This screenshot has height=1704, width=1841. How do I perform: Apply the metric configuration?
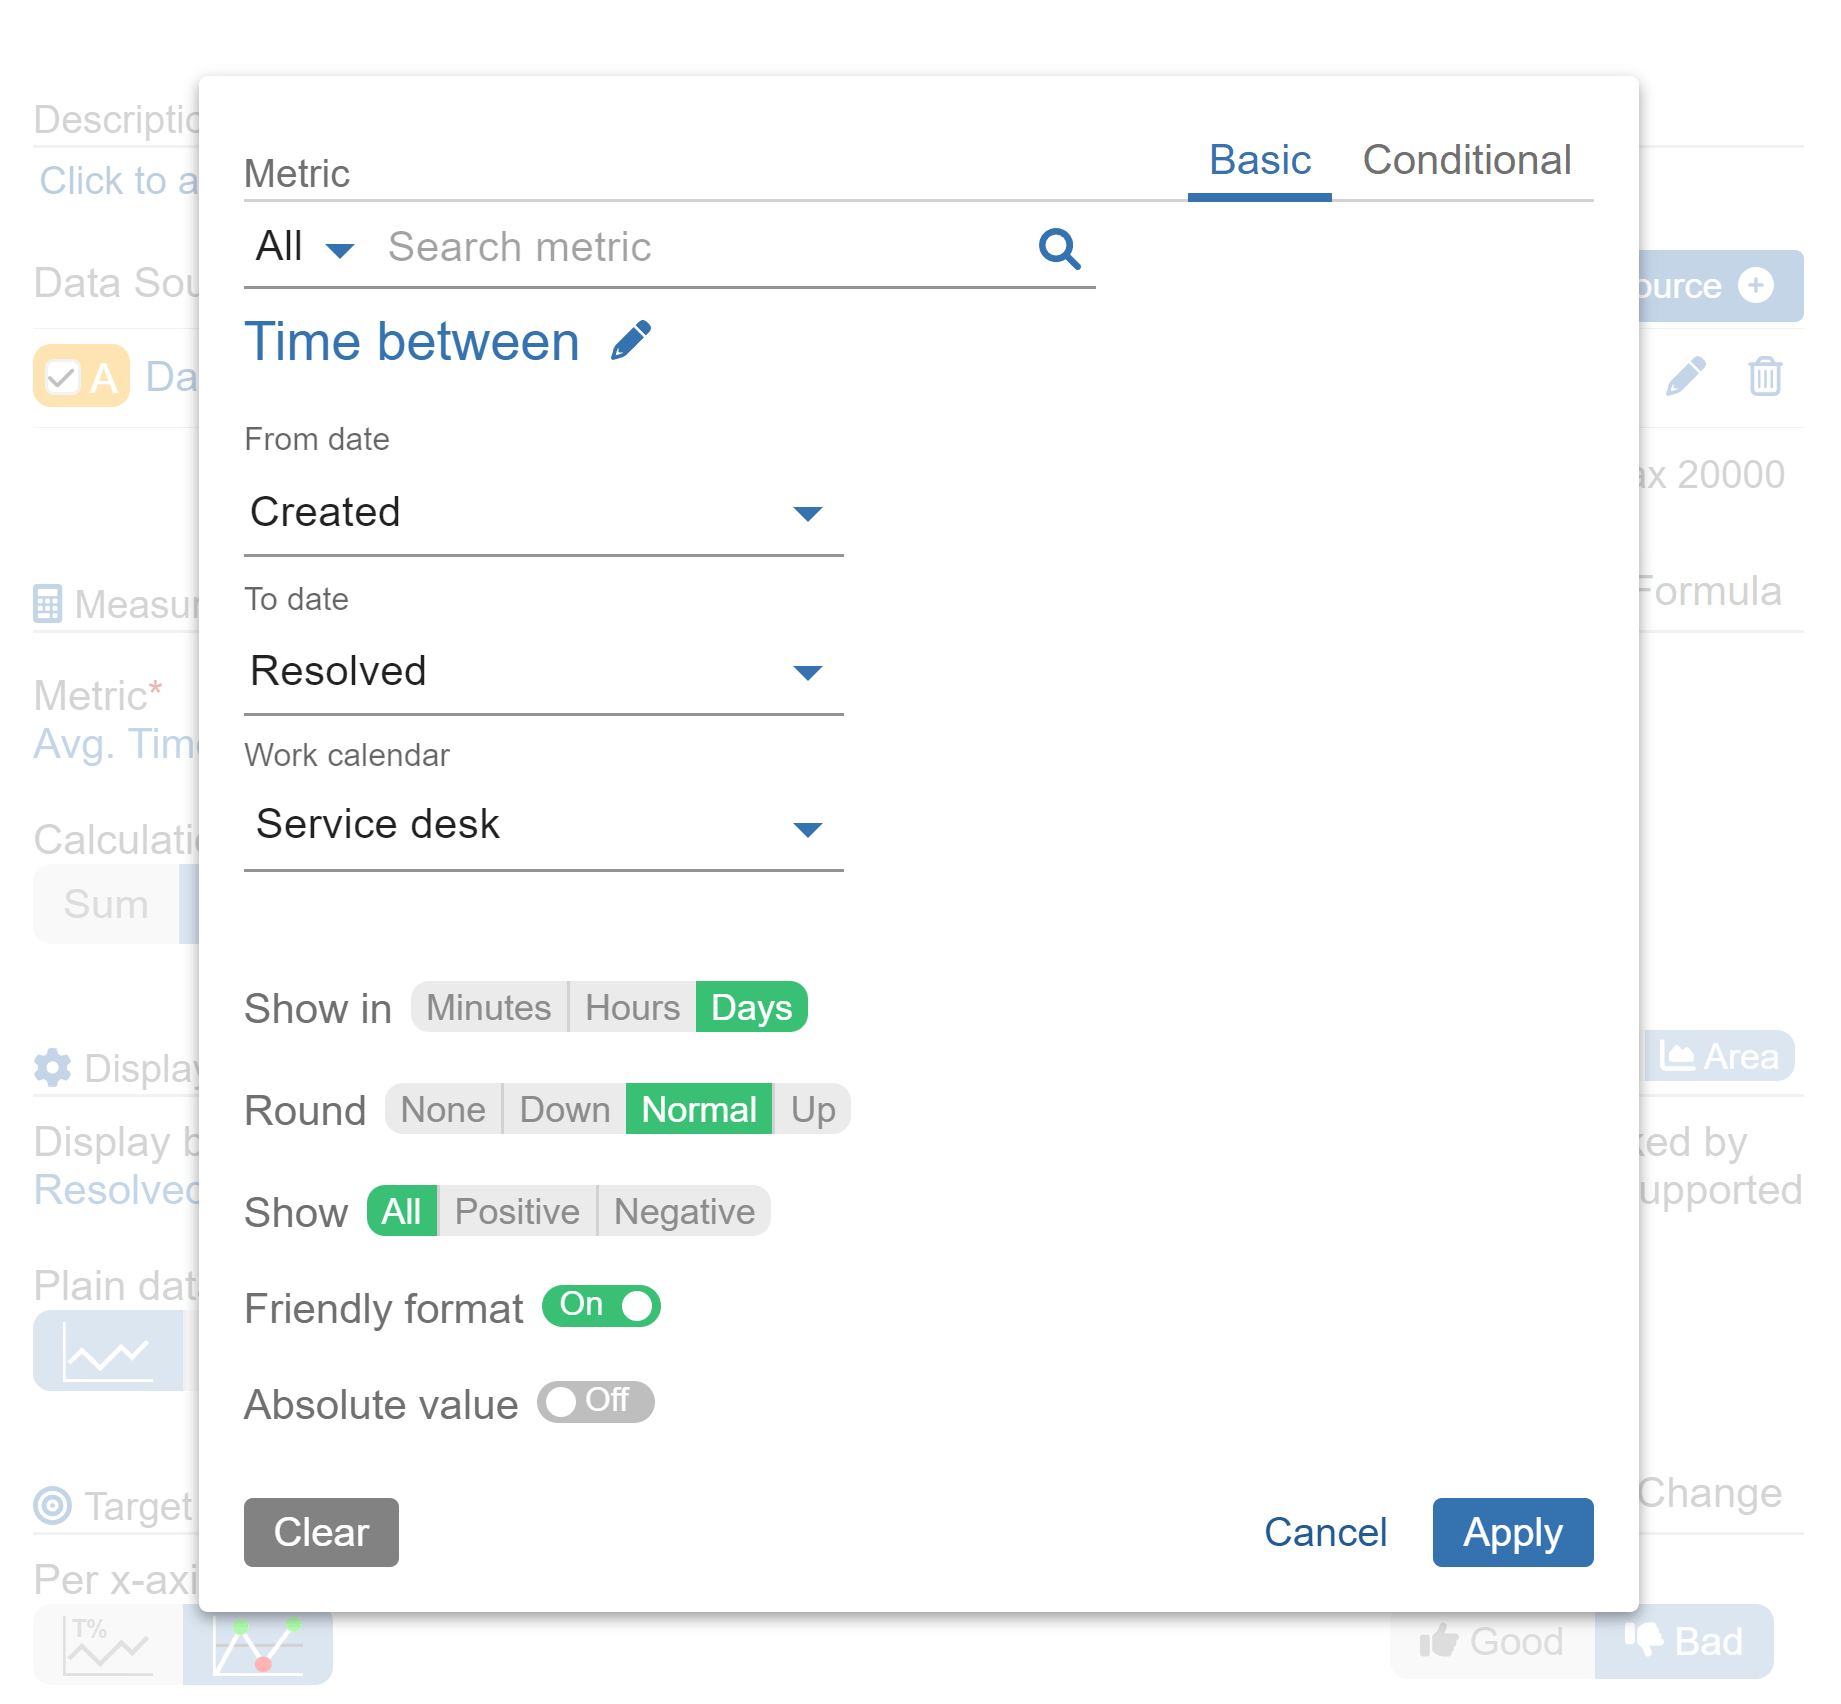pos(1512,1532)
